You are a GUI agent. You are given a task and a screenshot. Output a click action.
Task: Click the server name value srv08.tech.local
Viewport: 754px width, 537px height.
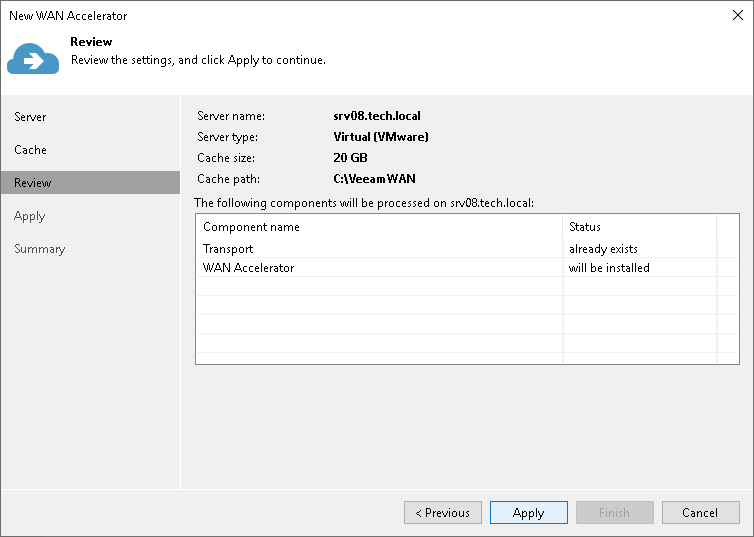click(377, 116)
